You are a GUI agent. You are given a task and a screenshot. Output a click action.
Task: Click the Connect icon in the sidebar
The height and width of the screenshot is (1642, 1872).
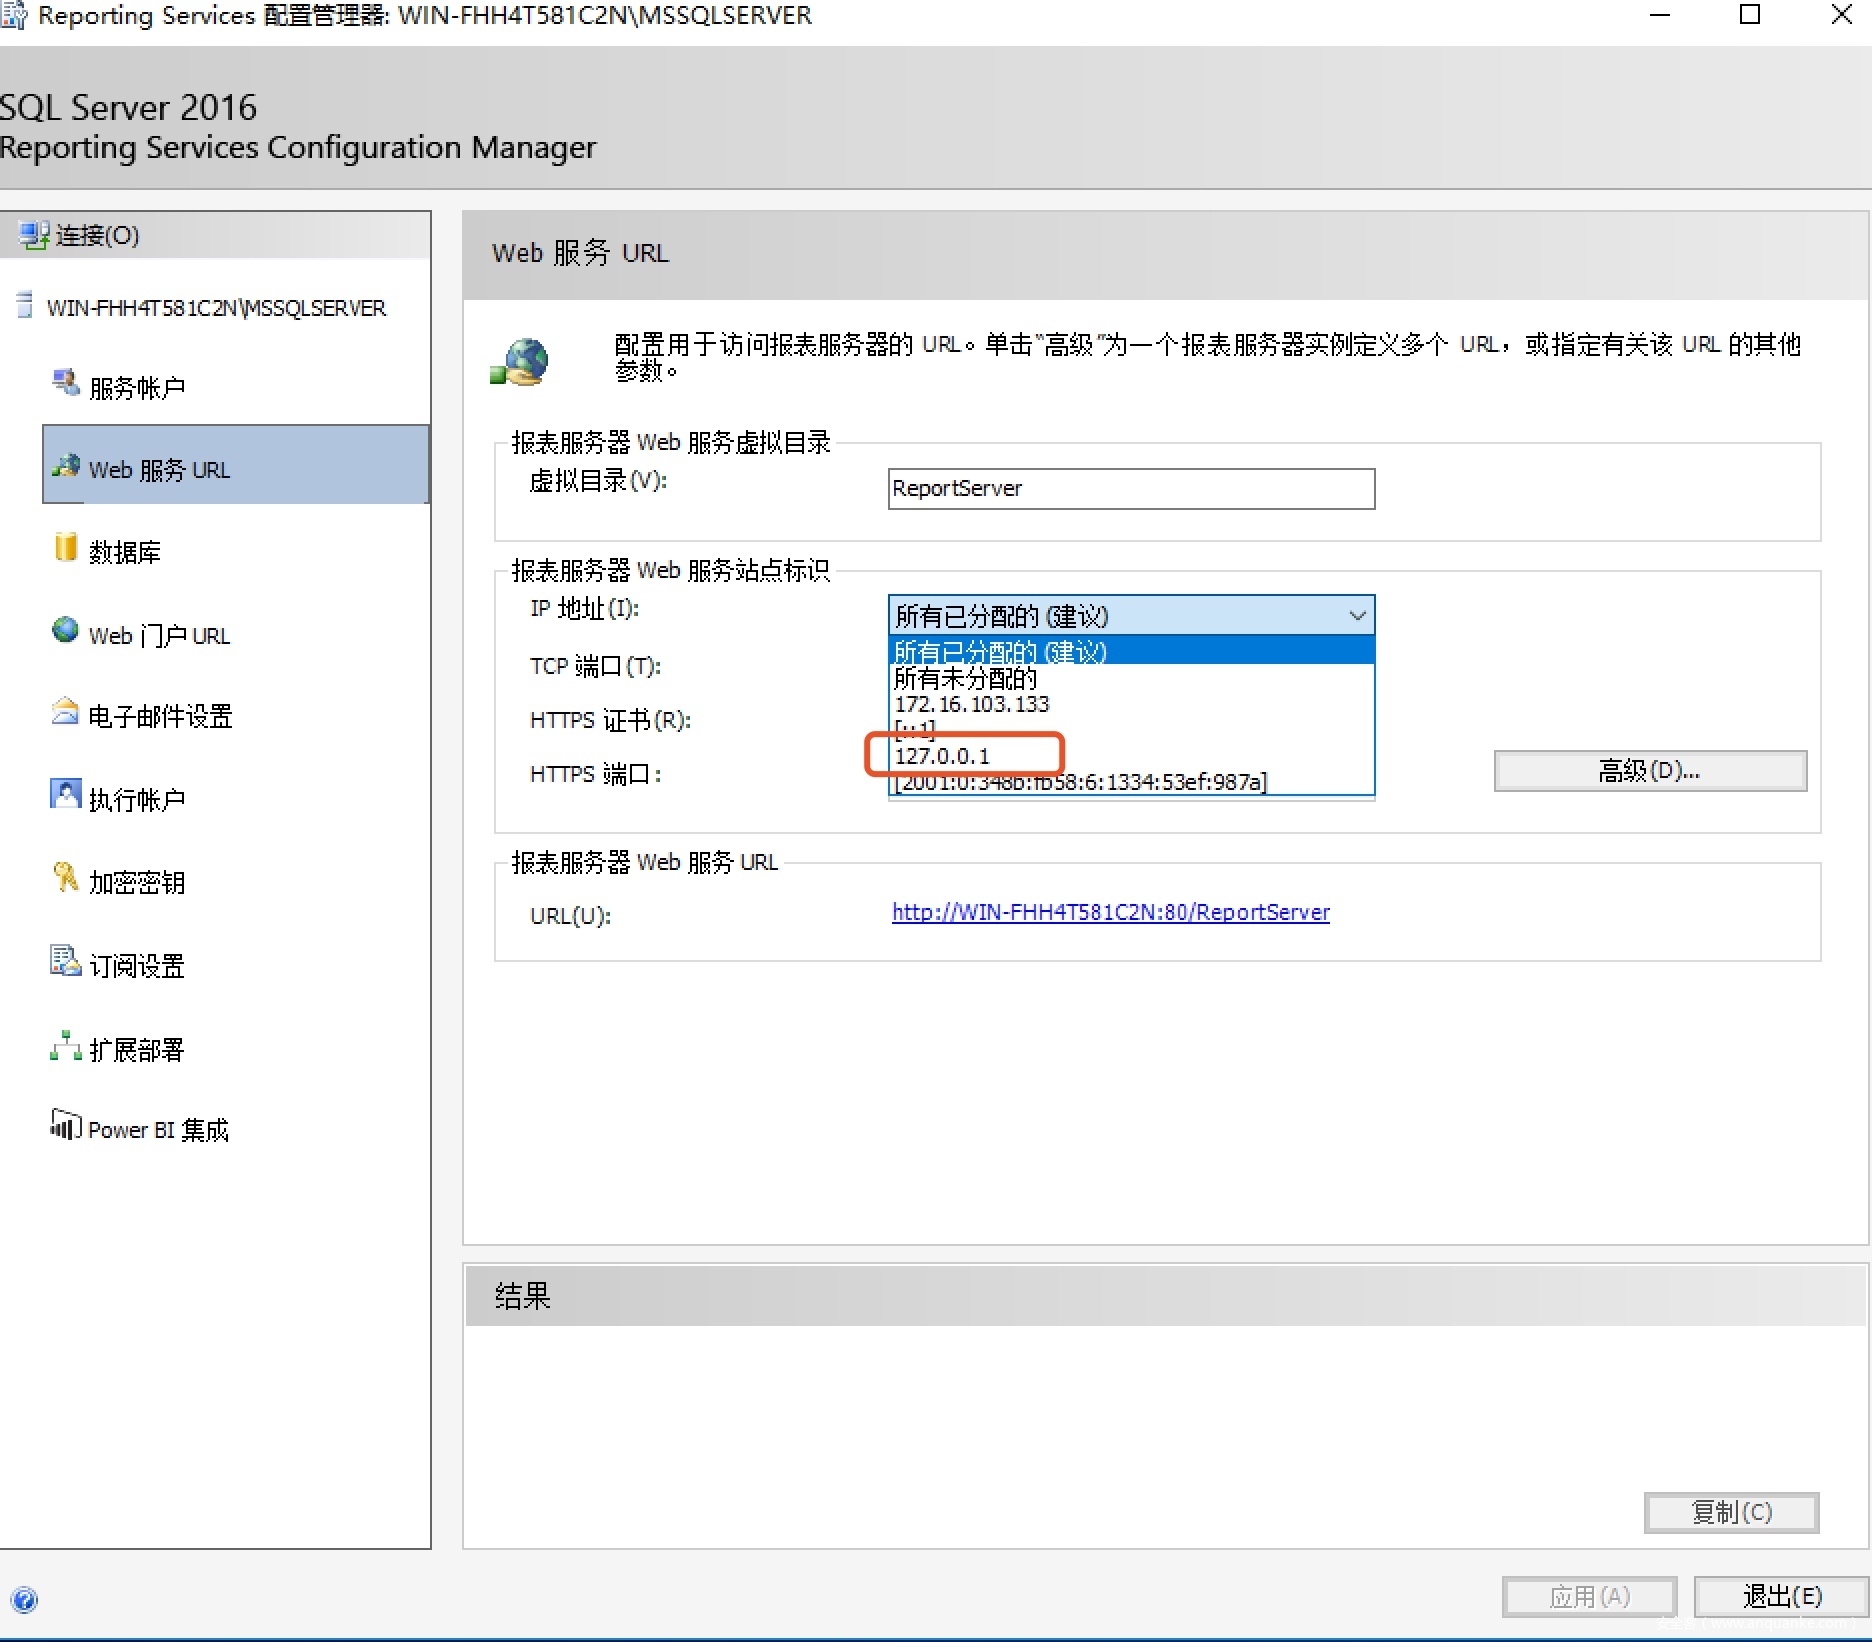pos(33,236)
